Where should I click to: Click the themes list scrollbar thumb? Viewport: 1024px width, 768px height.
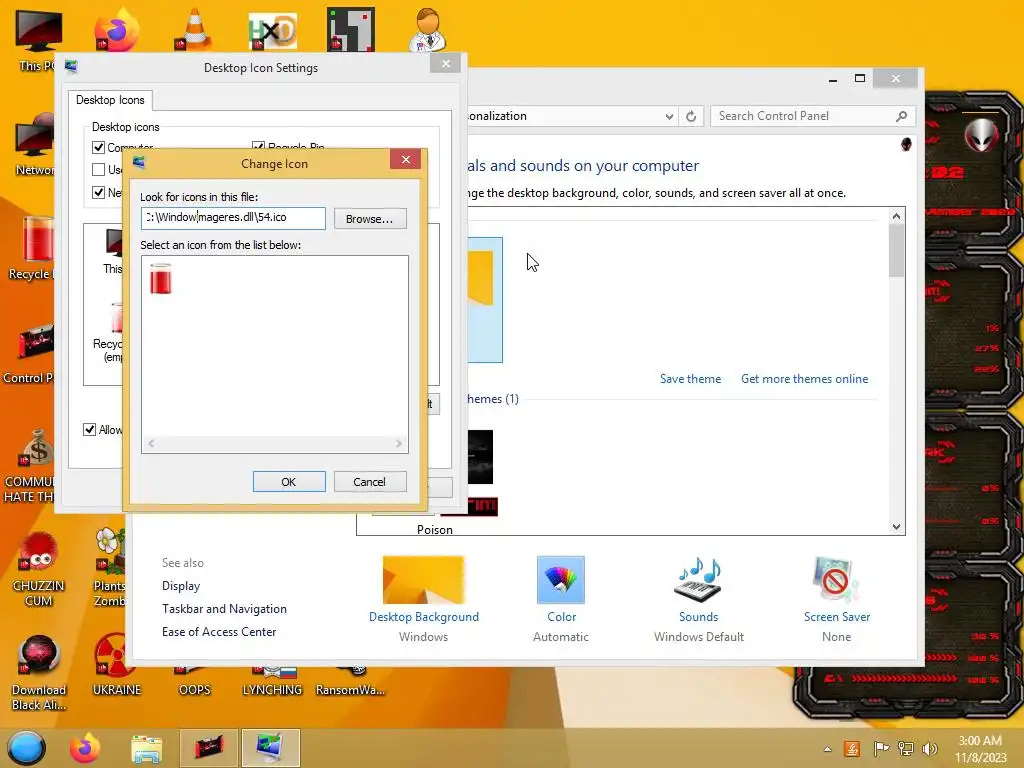coord(897,251)
